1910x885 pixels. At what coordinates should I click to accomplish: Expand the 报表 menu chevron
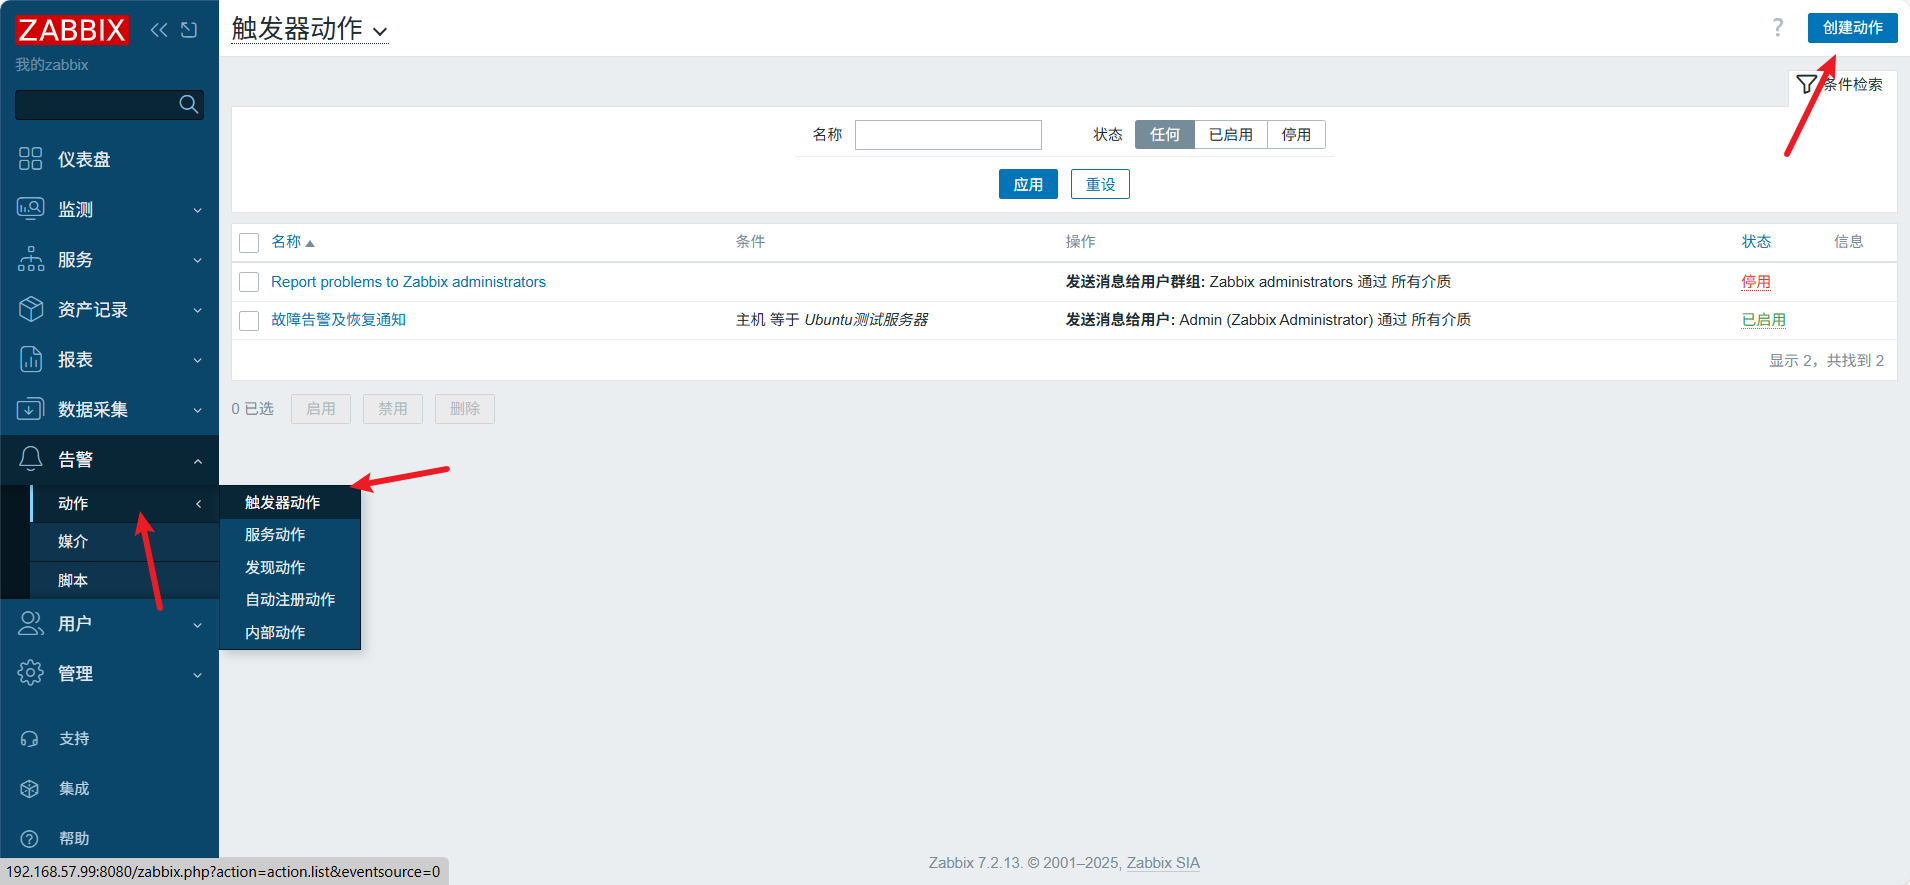pos(197,360)
